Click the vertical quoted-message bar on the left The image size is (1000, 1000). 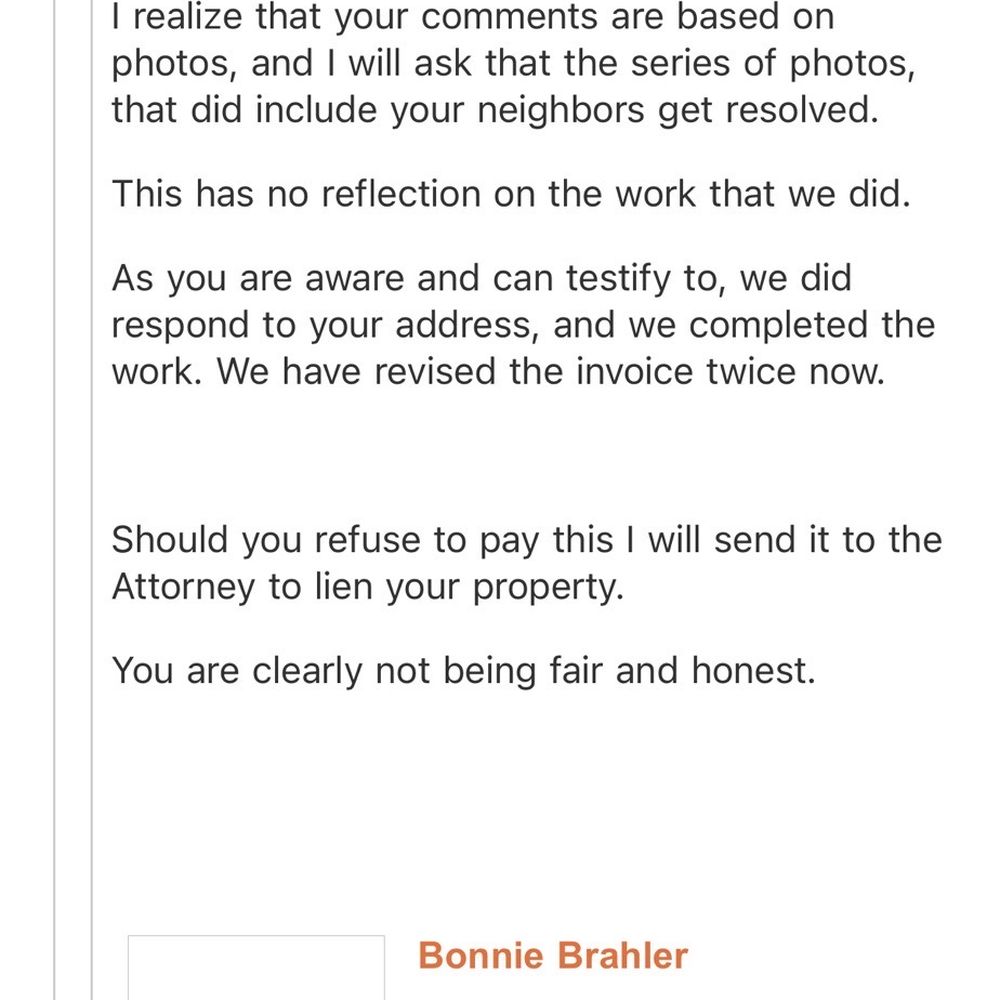[92, 500]
